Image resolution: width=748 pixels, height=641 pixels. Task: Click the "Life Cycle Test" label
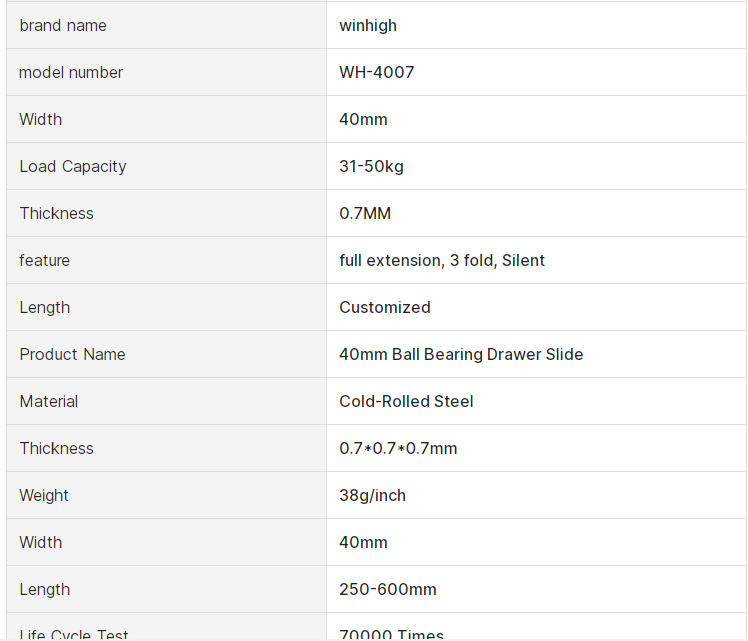(x=74, y=634)
